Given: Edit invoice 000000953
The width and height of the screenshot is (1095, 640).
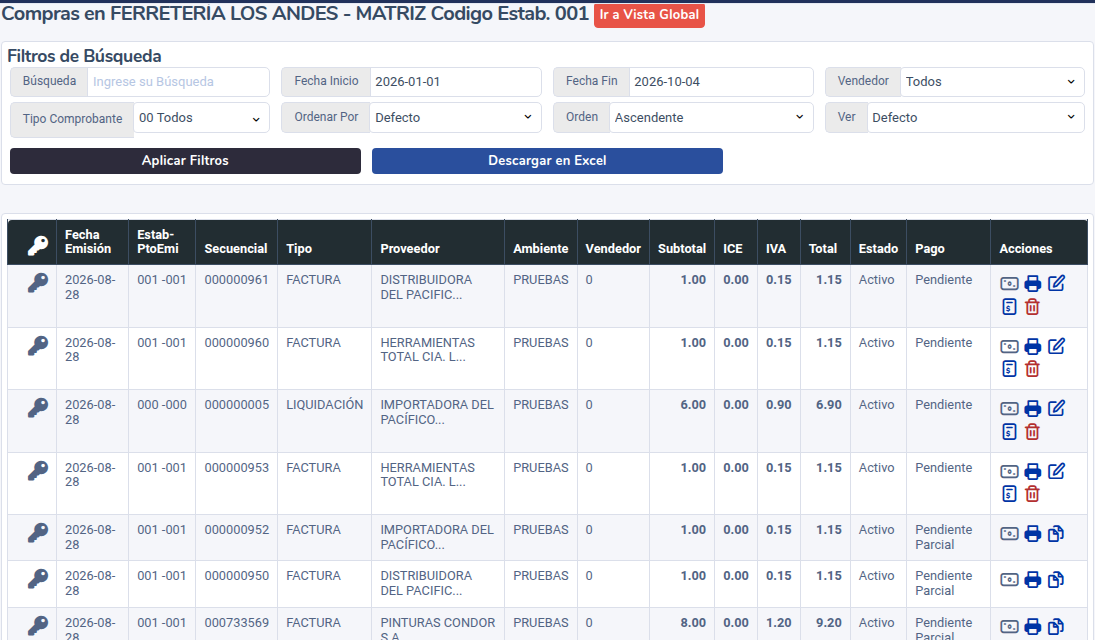Looking at the screenshot, I should pos(1057,471).
